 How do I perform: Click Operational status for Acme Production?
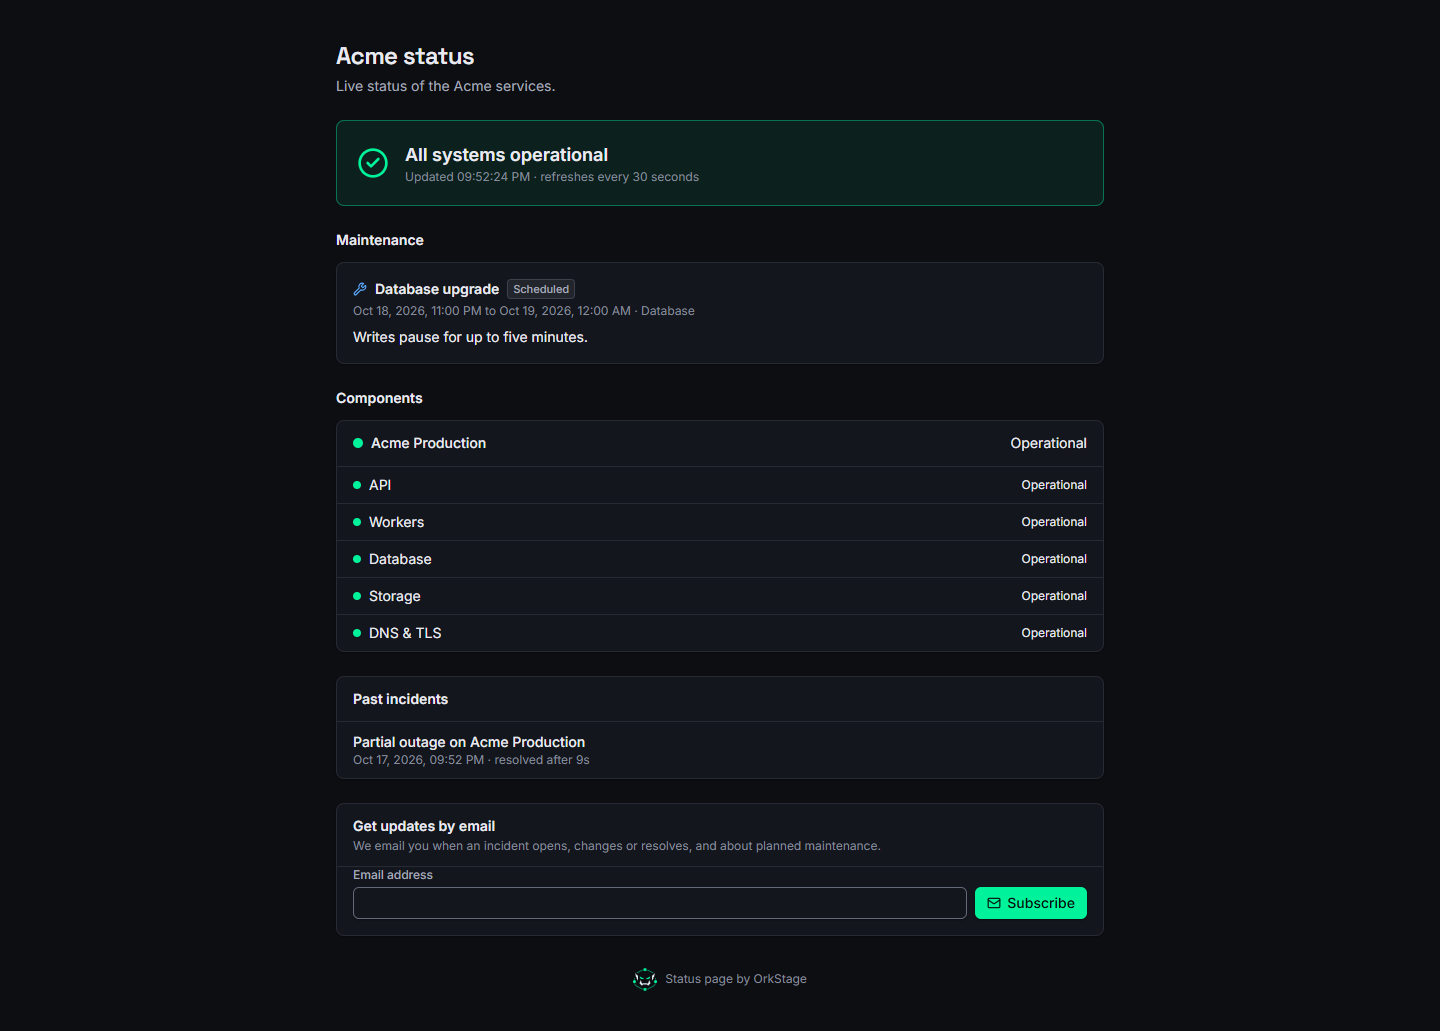click(1048, 443)
